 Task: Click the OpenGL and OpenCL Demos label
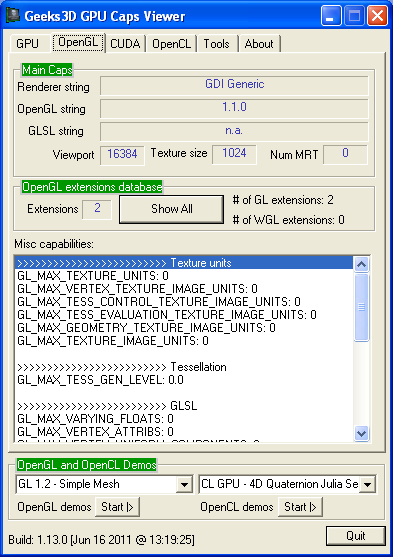point(87,465)
